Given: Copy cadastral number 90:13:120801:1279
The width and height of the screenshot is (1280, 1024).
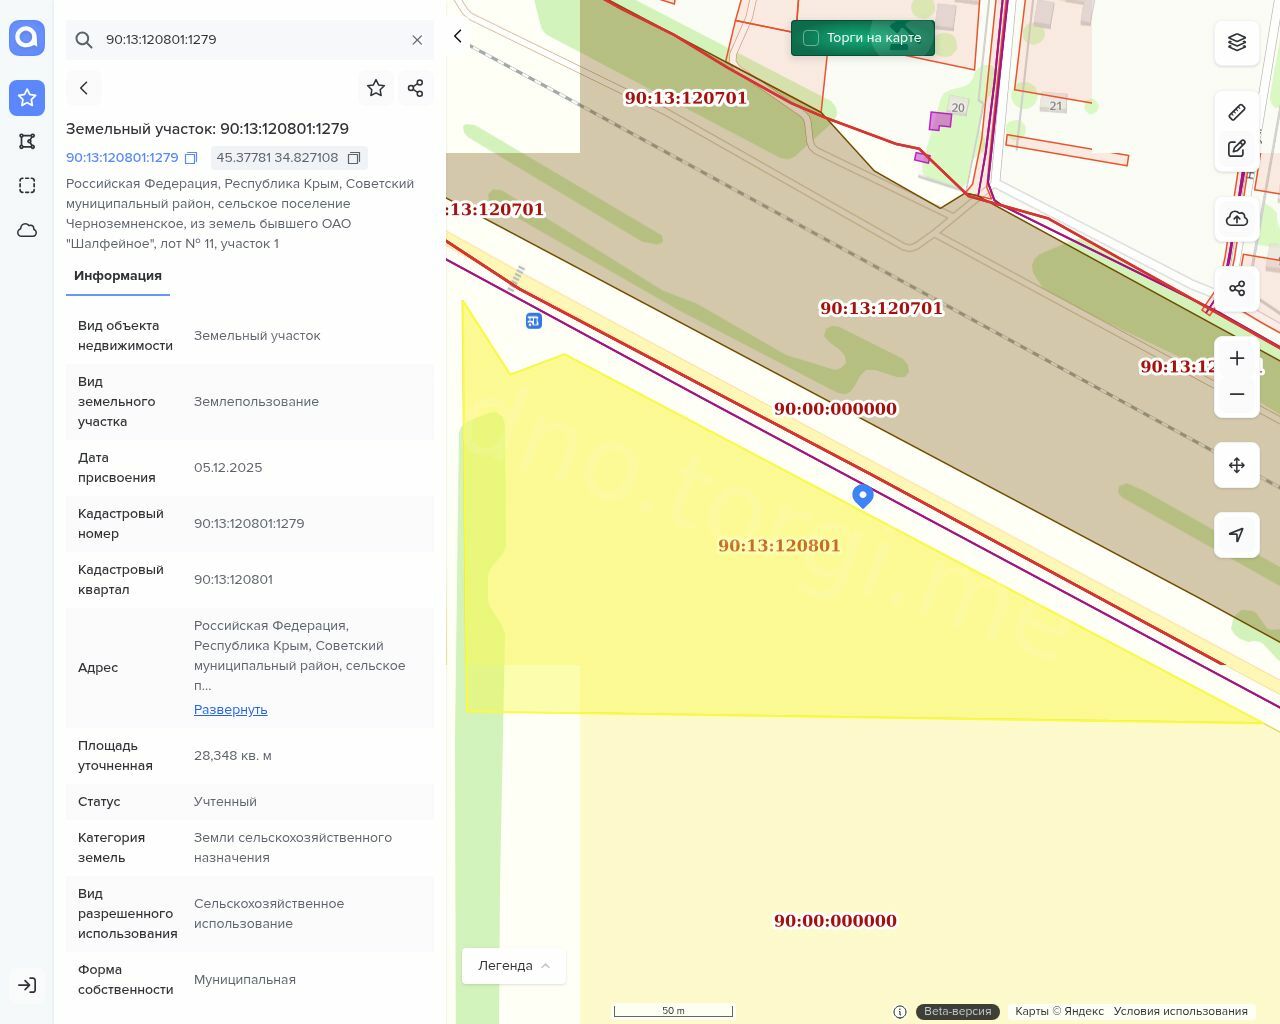Looking at the screenshot, I should coord(191,158).
